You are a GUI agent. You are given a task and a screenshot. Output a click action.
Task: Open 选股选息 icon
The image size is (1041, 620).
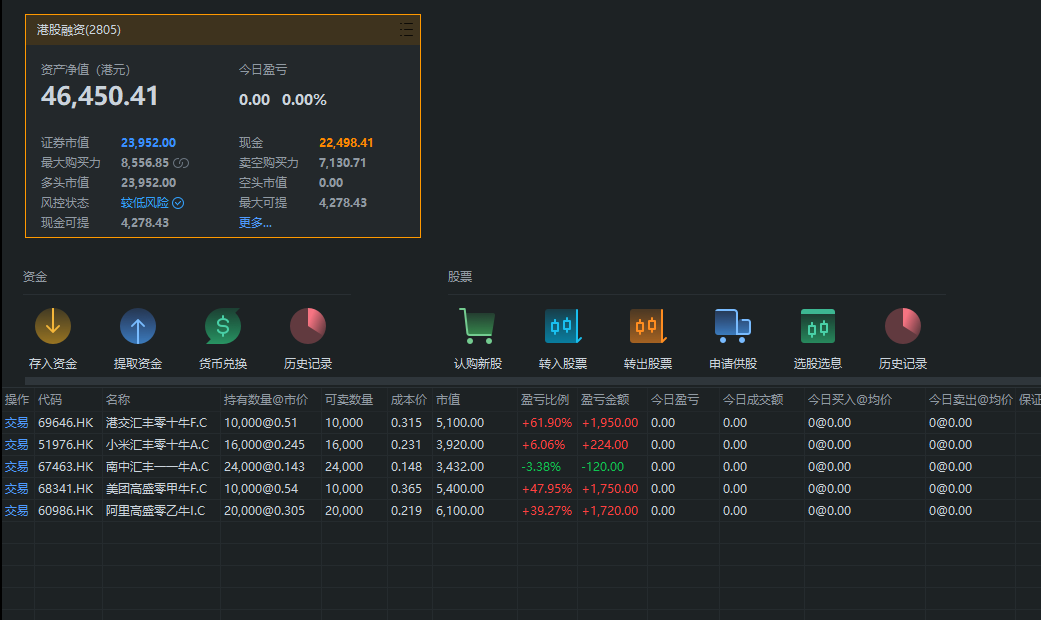pyautogui.click(x=818, y=326)
